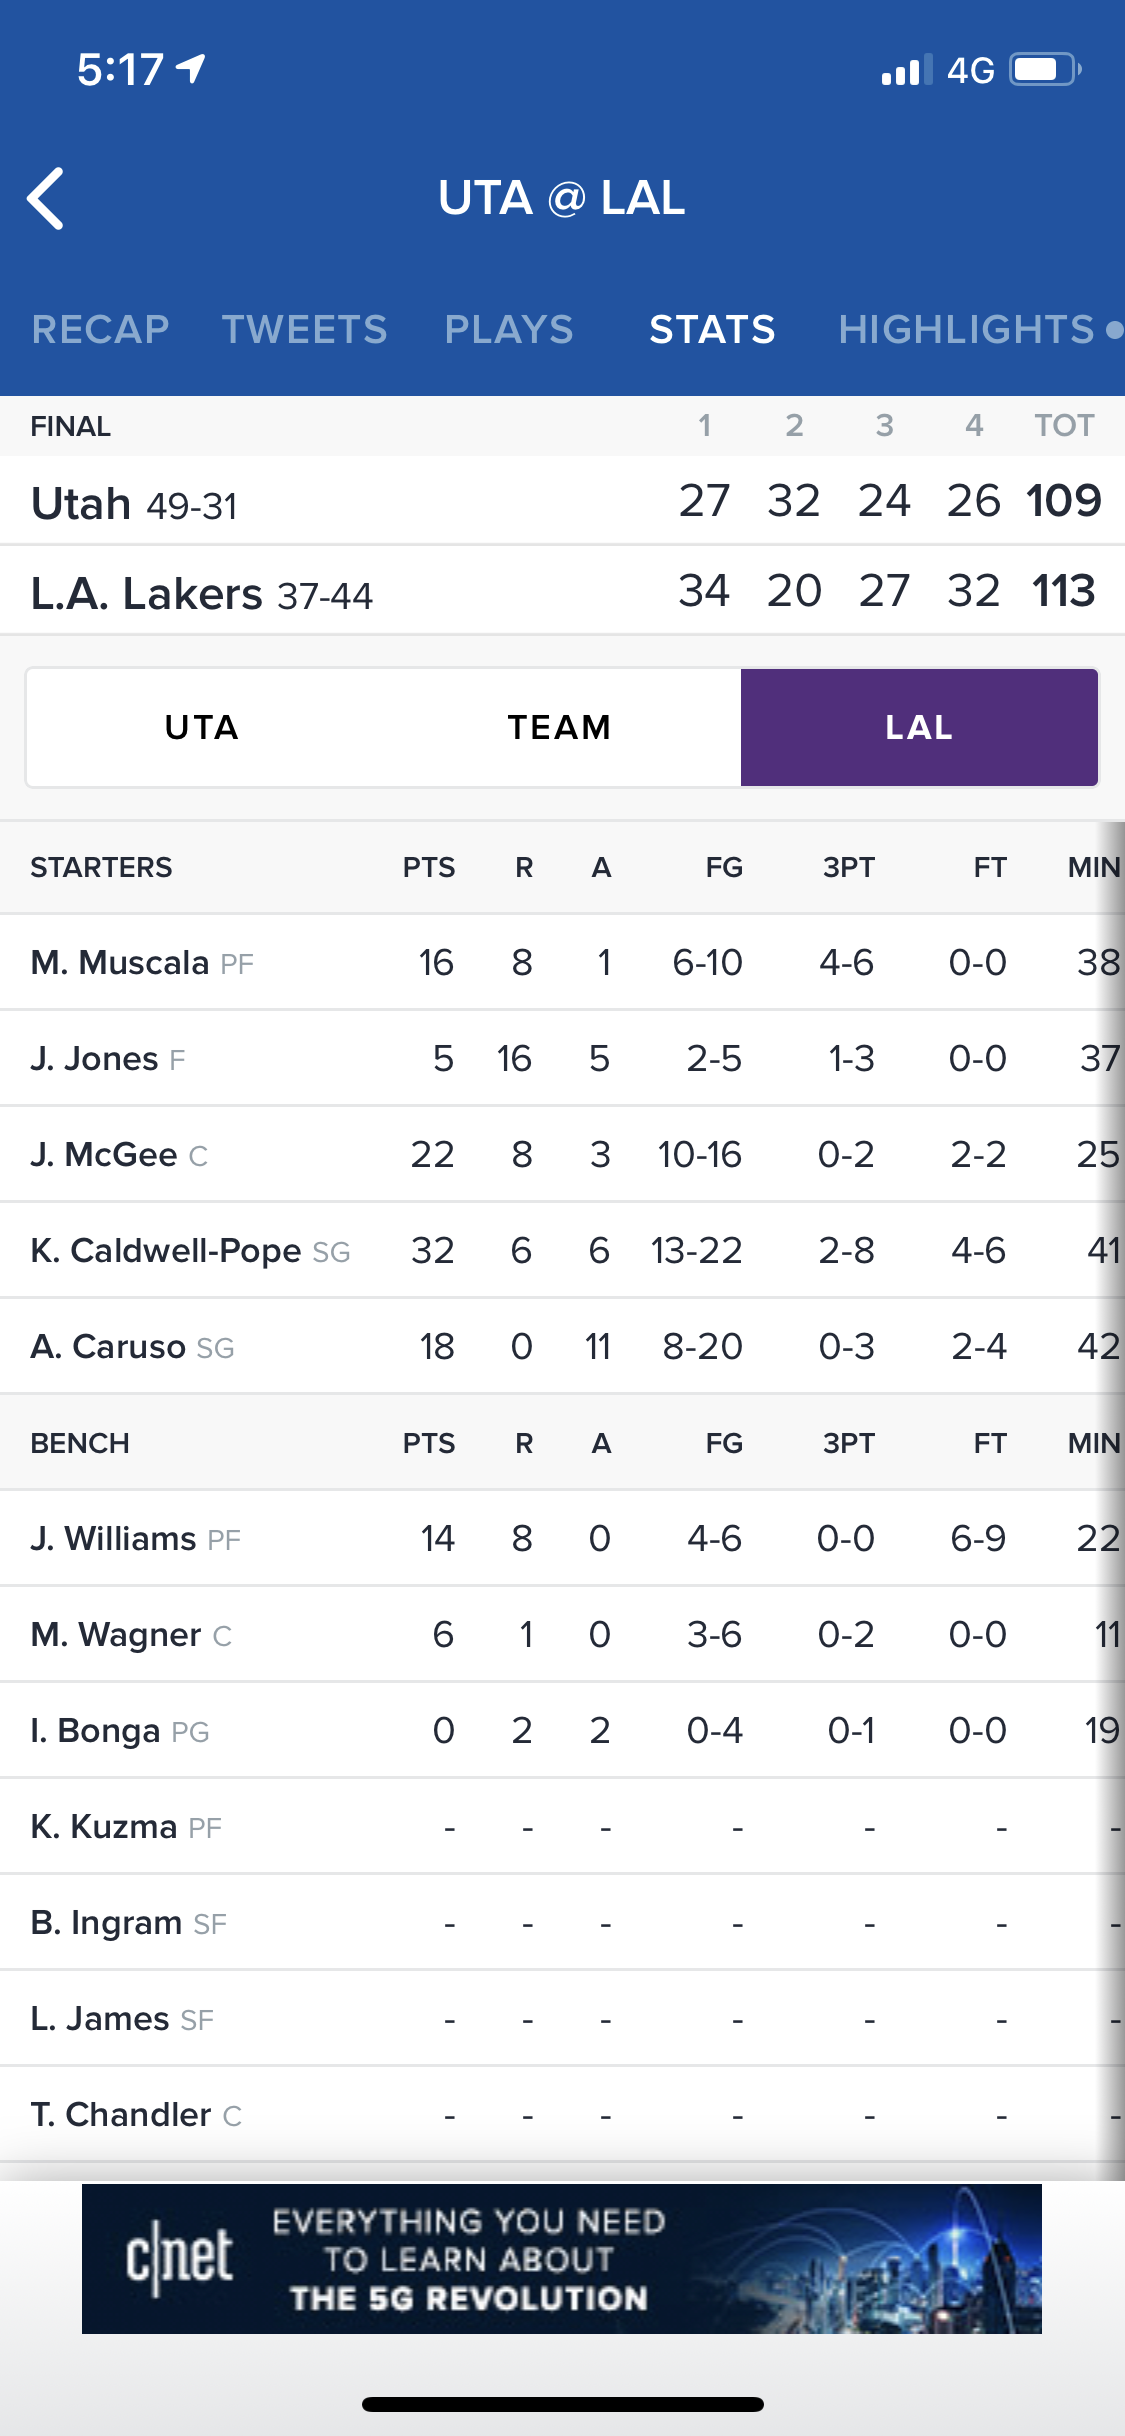Open the TWEETS tab
1125x2436 pixels.
305,329
